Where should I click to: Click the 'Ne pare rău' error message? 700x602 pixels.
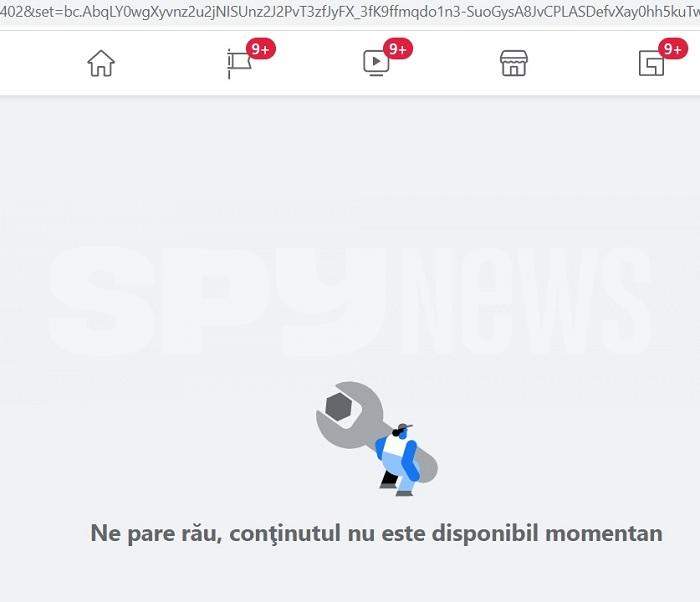click(376, 533)
